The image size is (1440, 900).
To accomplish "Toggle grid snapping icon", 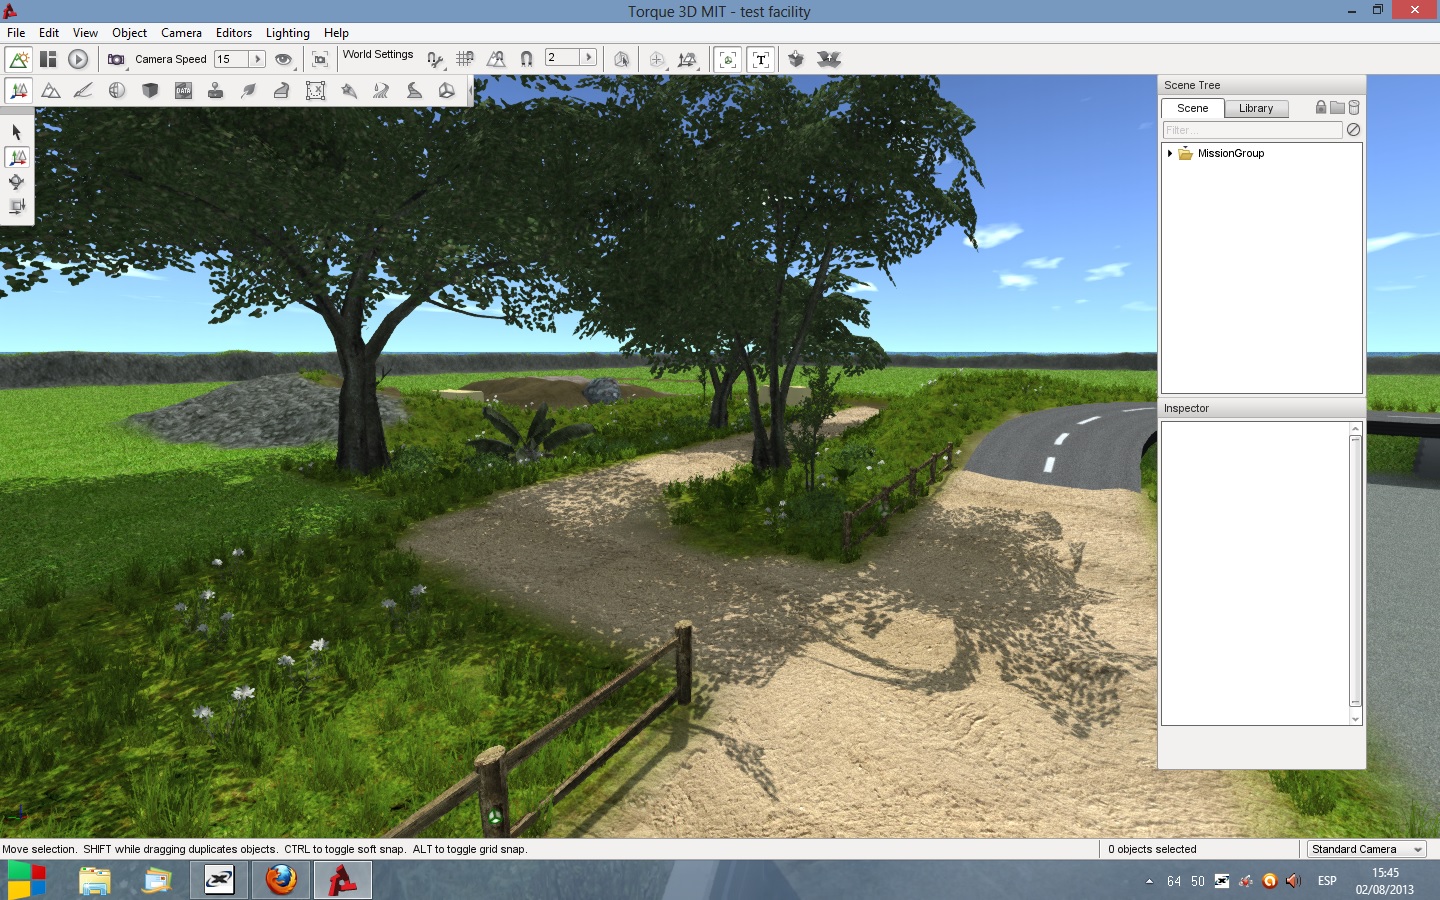I will point(465,59).
